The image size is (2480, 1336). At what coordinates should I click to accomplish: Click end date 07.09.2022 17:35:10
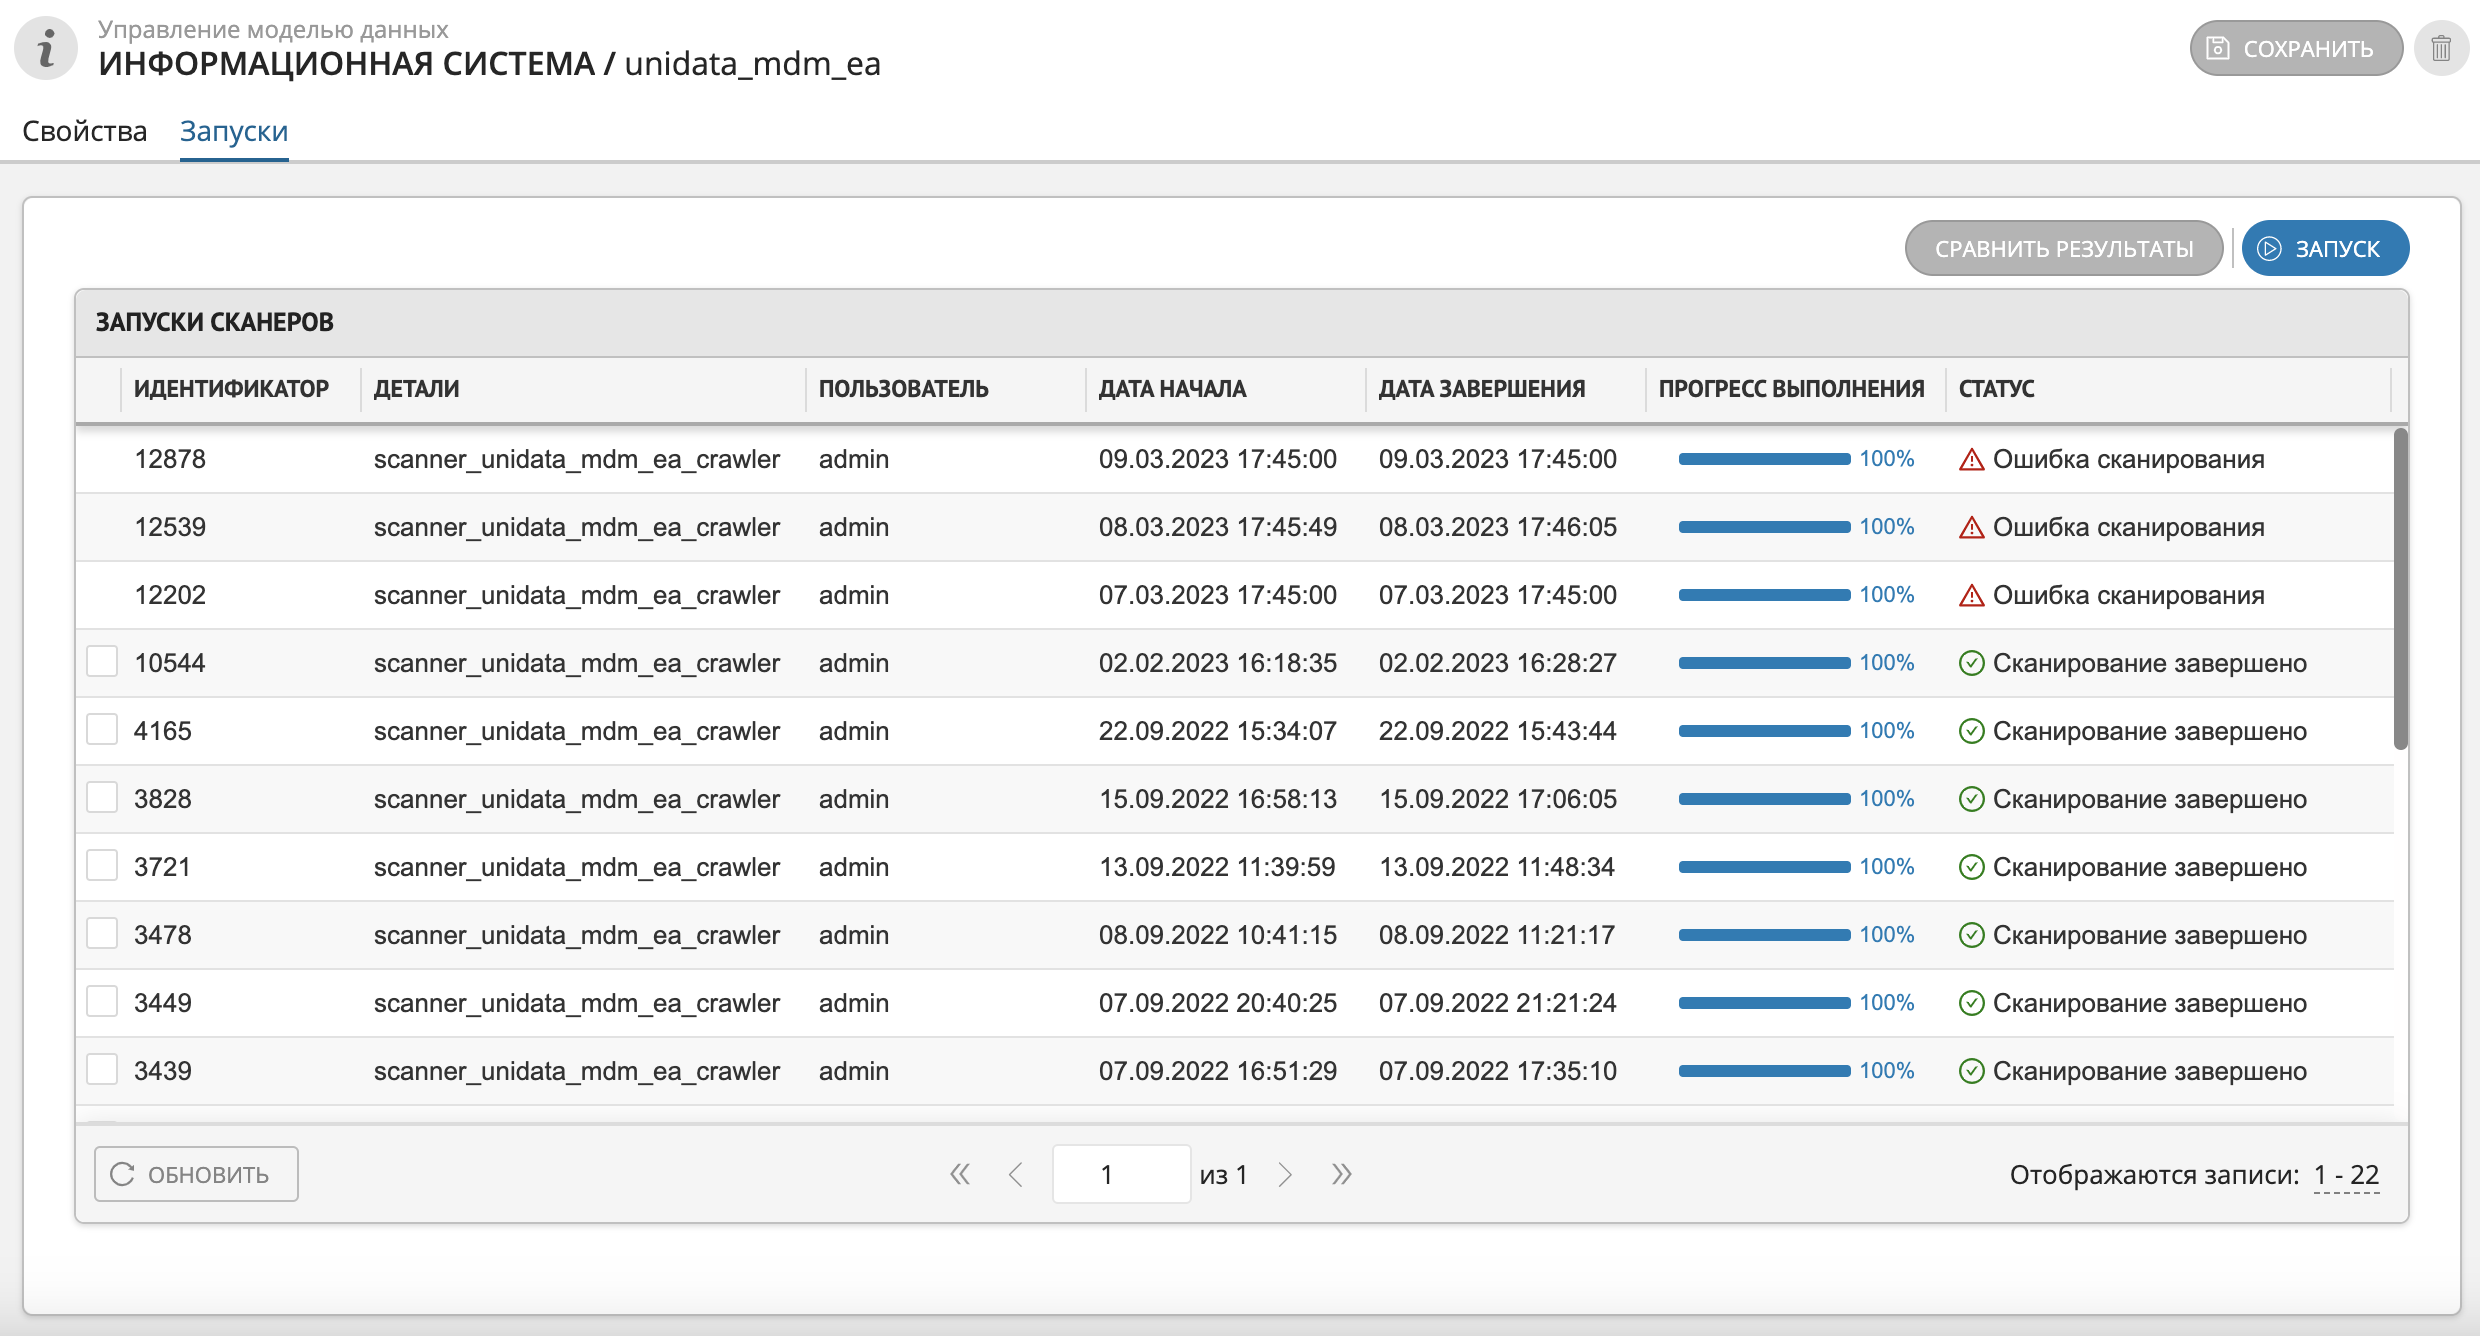tap(1498, 1071)
